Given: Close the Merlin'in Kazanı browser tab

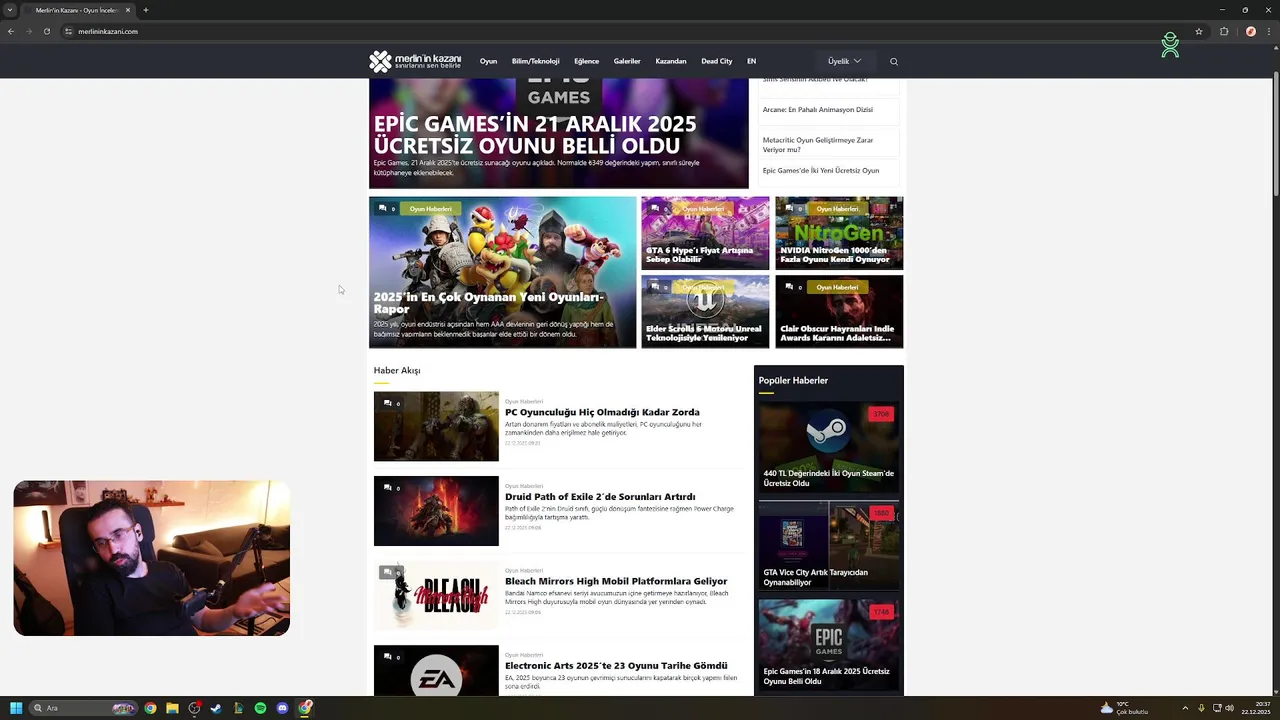Looking at the screenshot, I should pyautogui.click(x=128, y=10).
